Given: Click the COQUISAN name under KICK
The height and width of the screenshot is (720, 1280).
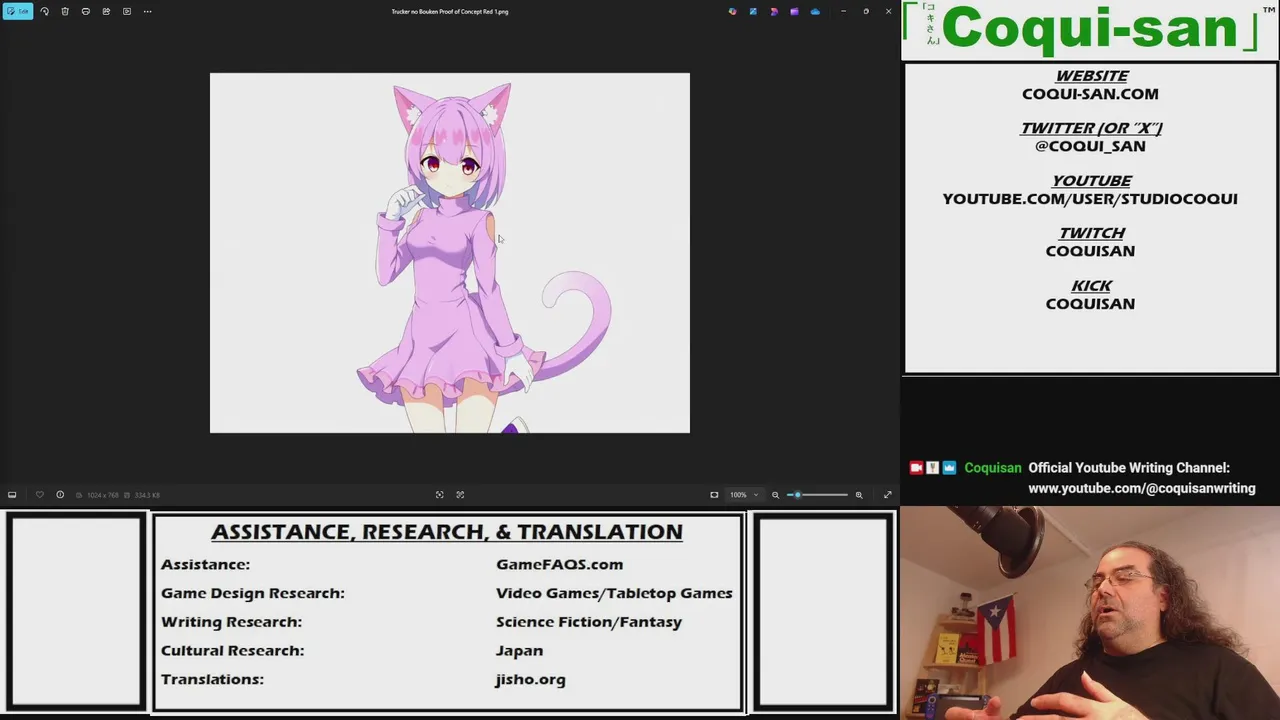Looking at the screenshot, I should 1090,304.
